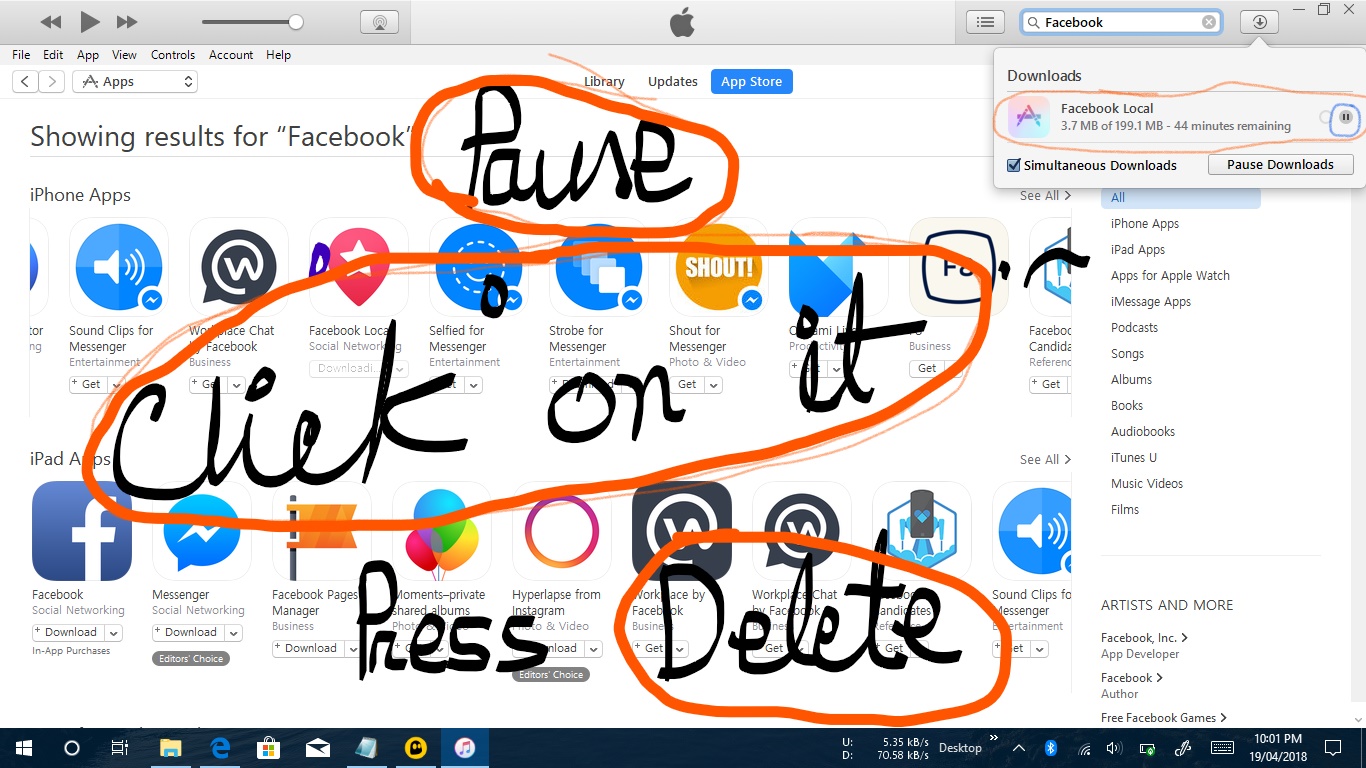
Task: Get Sound Clips for Messenger iPhone app
Action: pos(88,384)
